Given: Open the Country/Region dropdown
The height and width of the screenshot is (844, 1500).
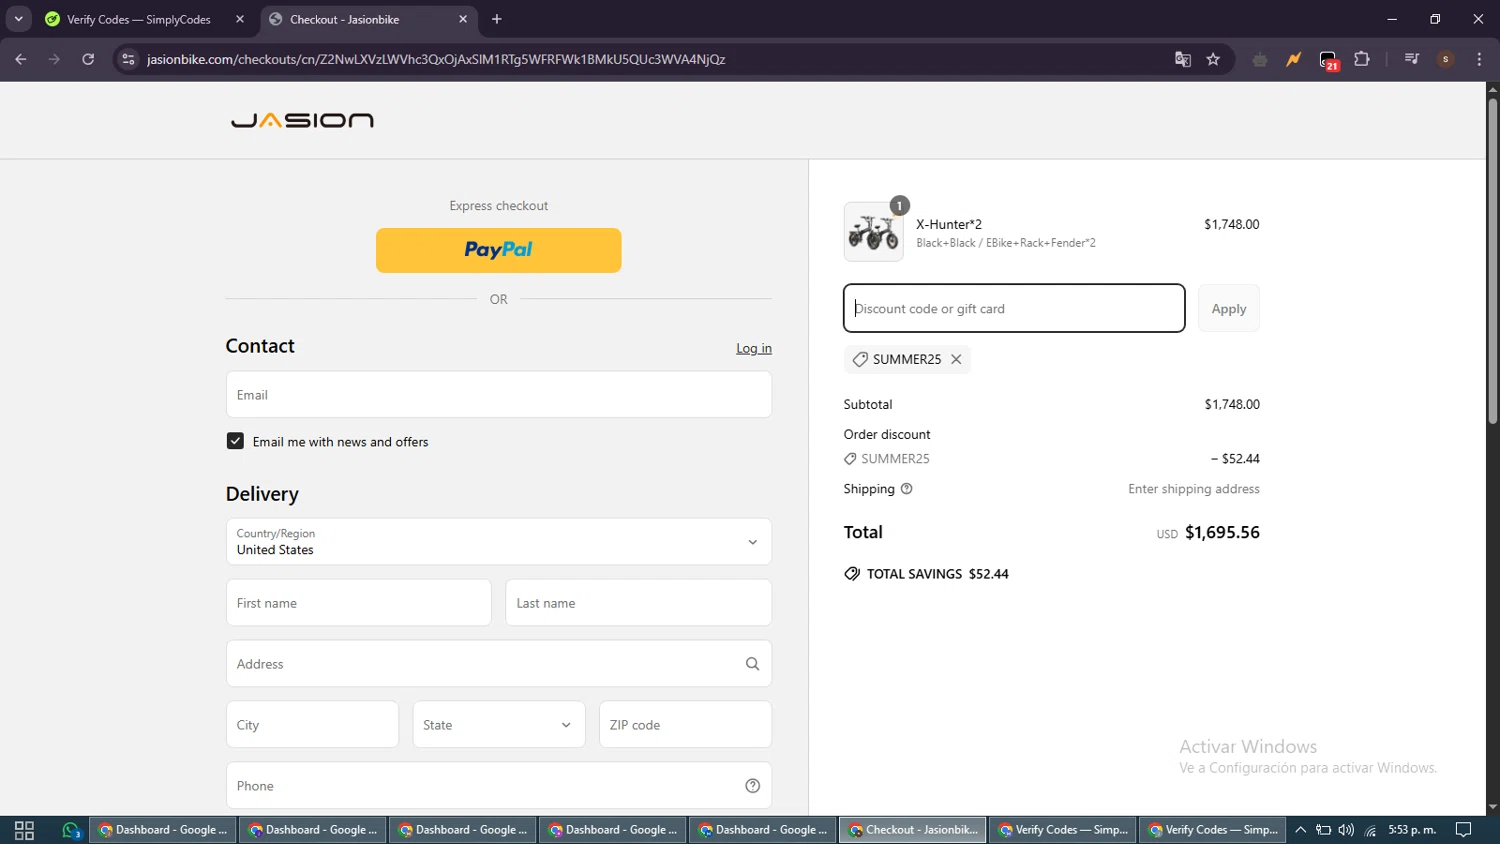Looking at the screenshot, I should point(499,542).
